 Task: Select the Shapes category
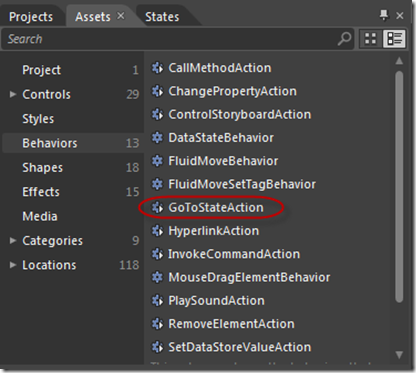(43, 168)
